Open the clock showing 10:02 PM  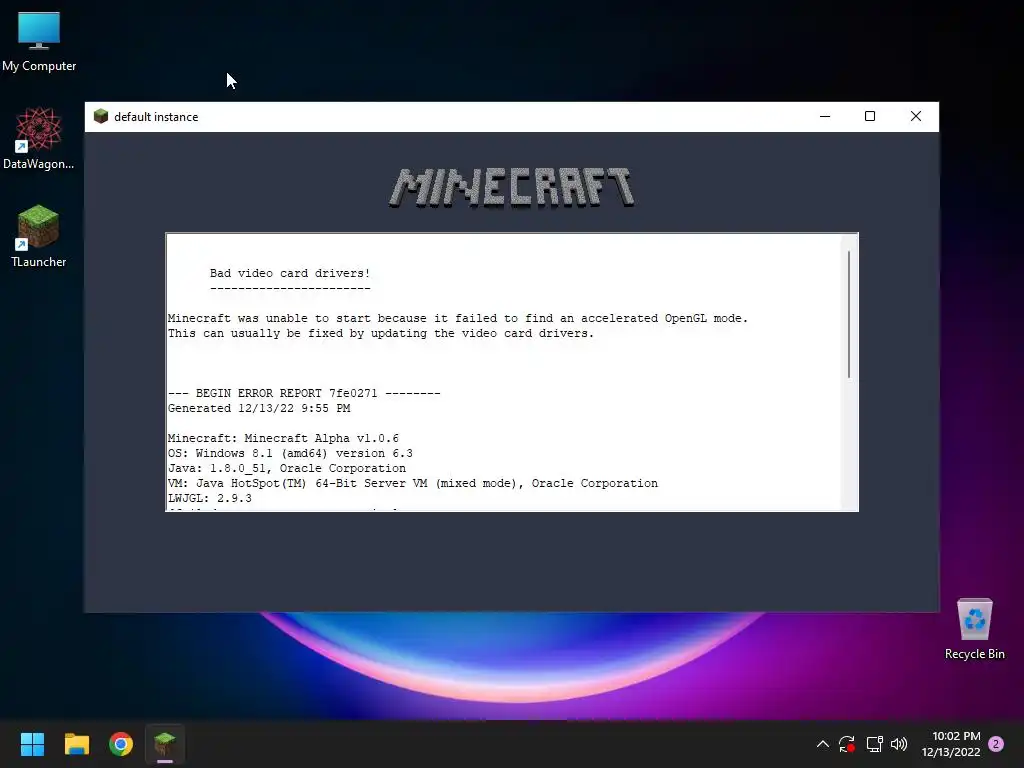pyautogui.click(x=951, y=744)
